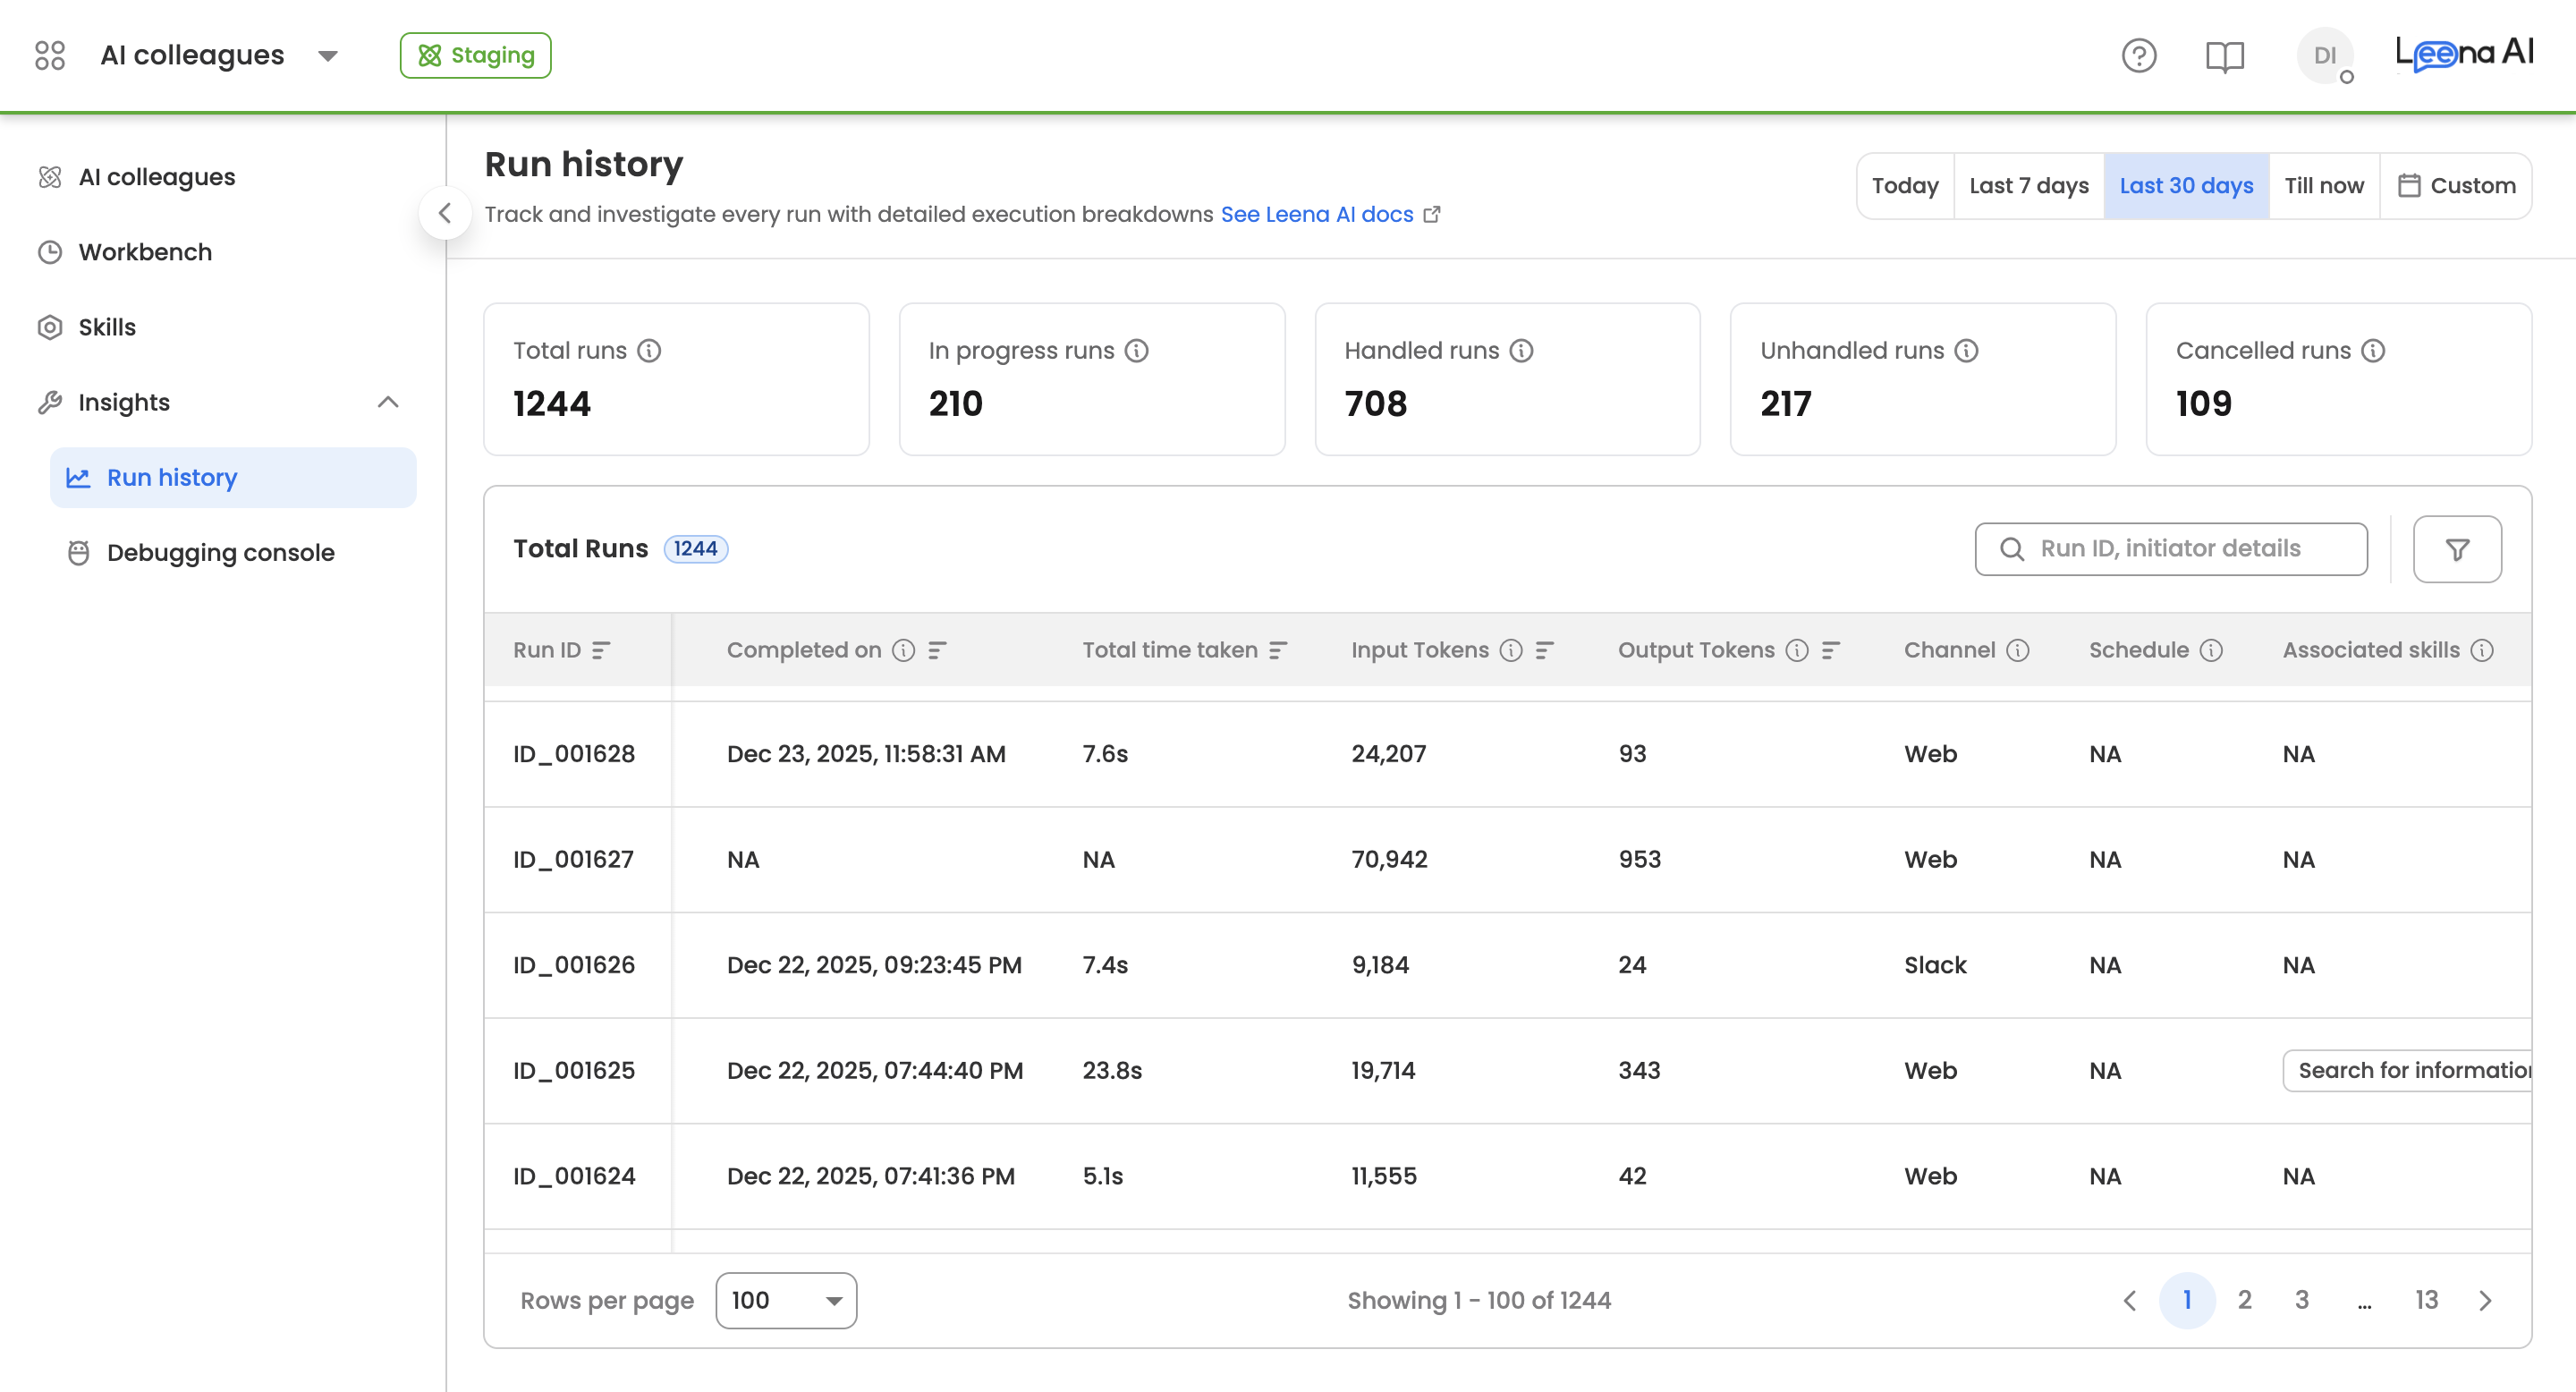Image resolution: width=2576 pixels, height=1392 pixels.
Task: Open the table filter funnel icon
Action: point(2456,549)
